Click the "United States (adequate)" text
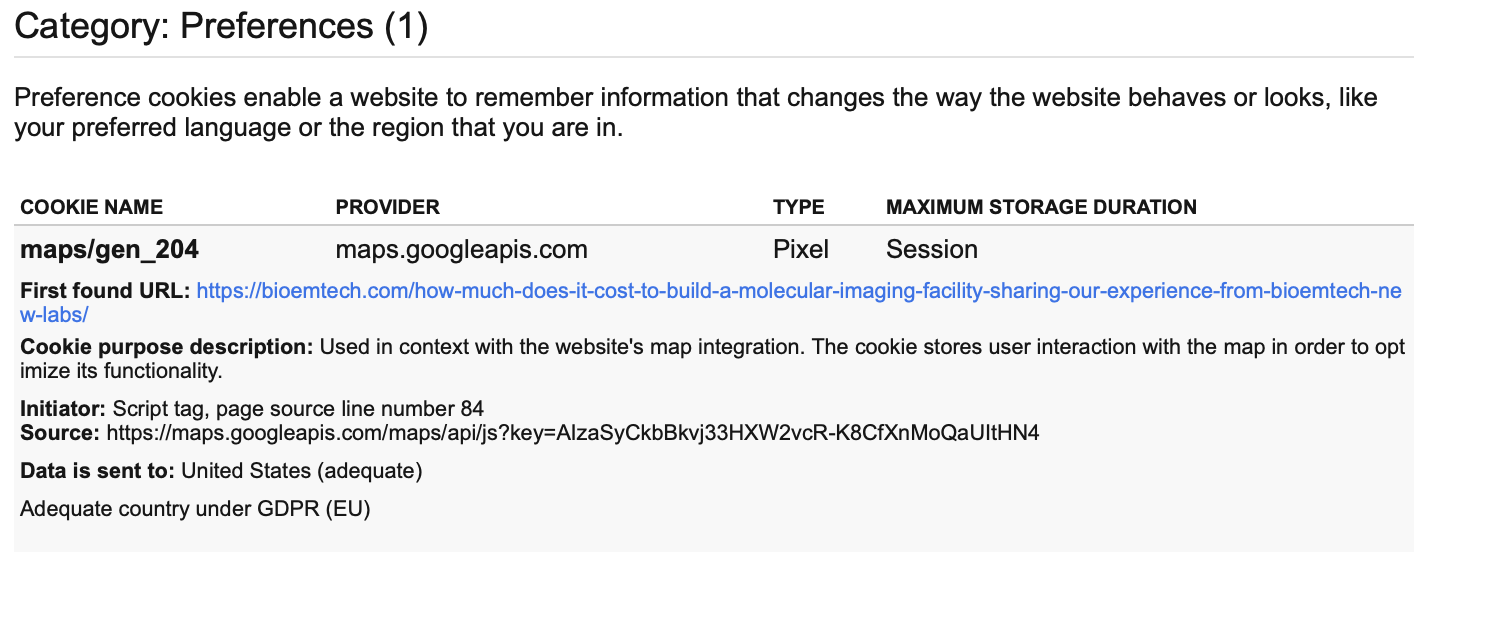The width and height of the screenshot is (1490, 630). tap(302, 470)
